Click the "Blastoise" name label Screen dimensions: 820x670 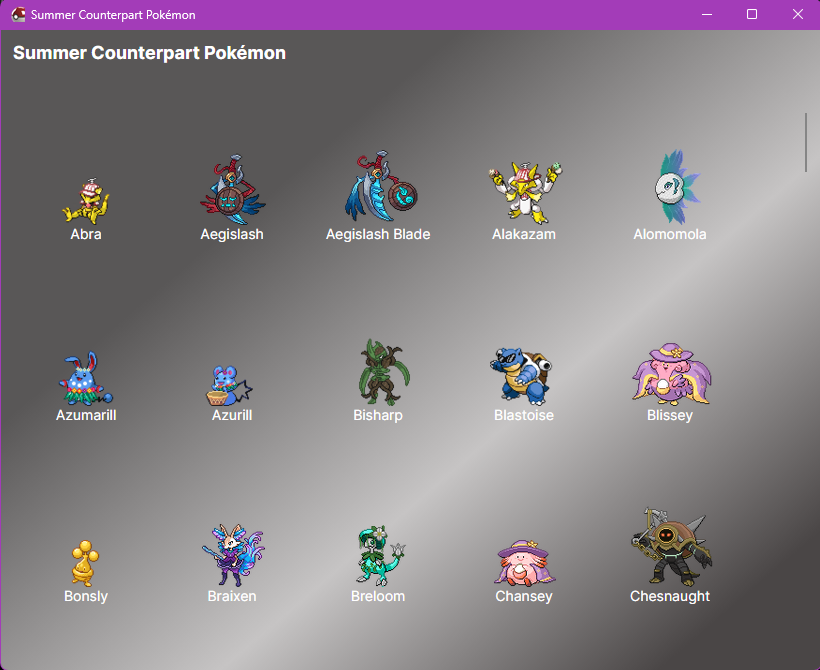[x=524, y=415]
